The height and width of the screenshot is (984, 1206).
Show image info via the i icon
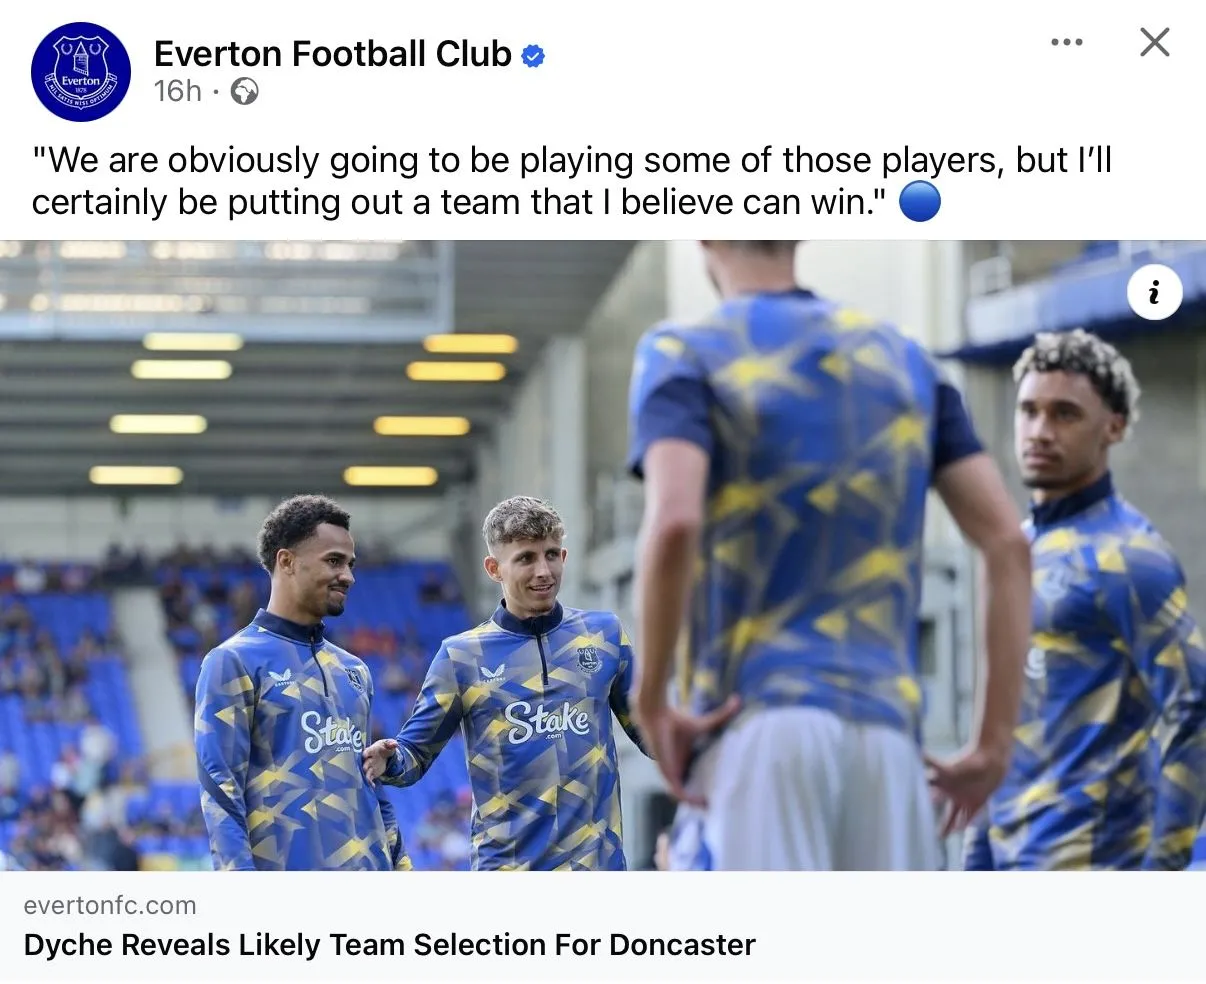[1154, 292]
